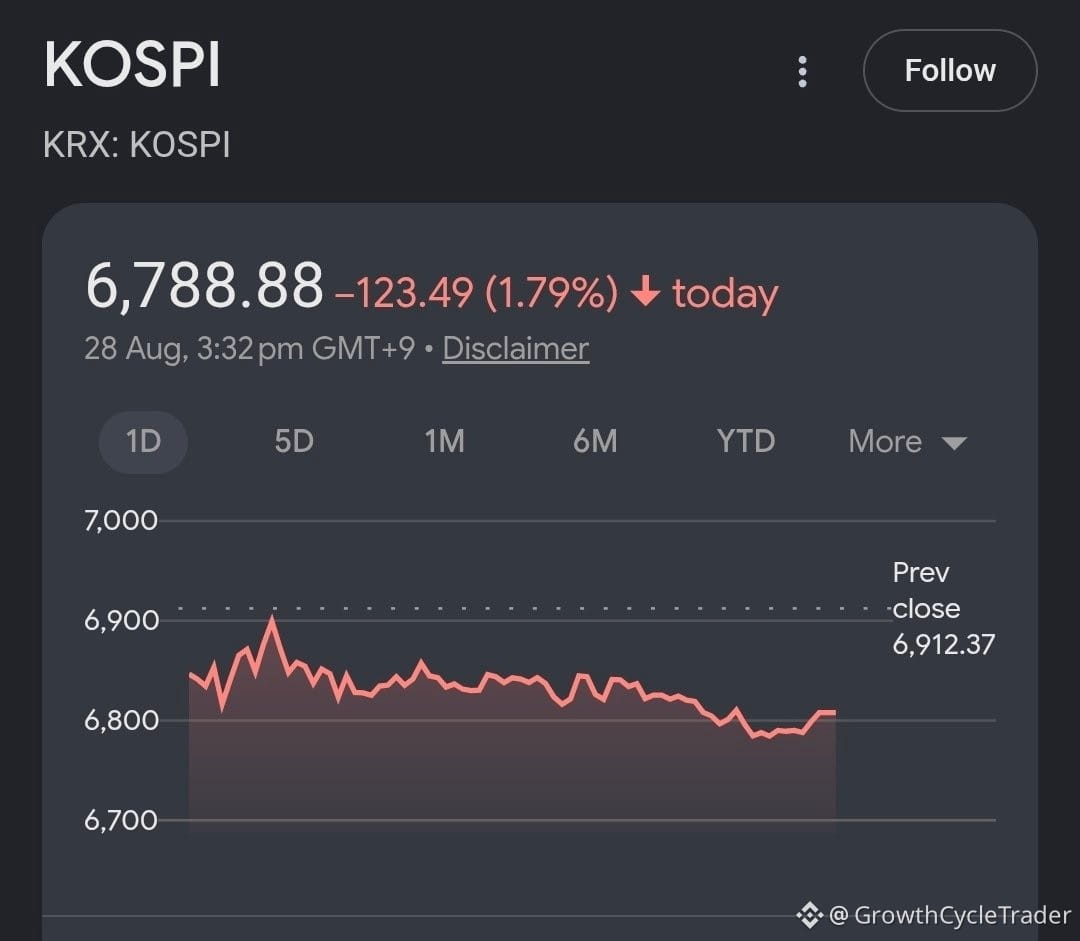Click the red down arrow indicator
The image size is (1080, 941).
click(645, 291)
